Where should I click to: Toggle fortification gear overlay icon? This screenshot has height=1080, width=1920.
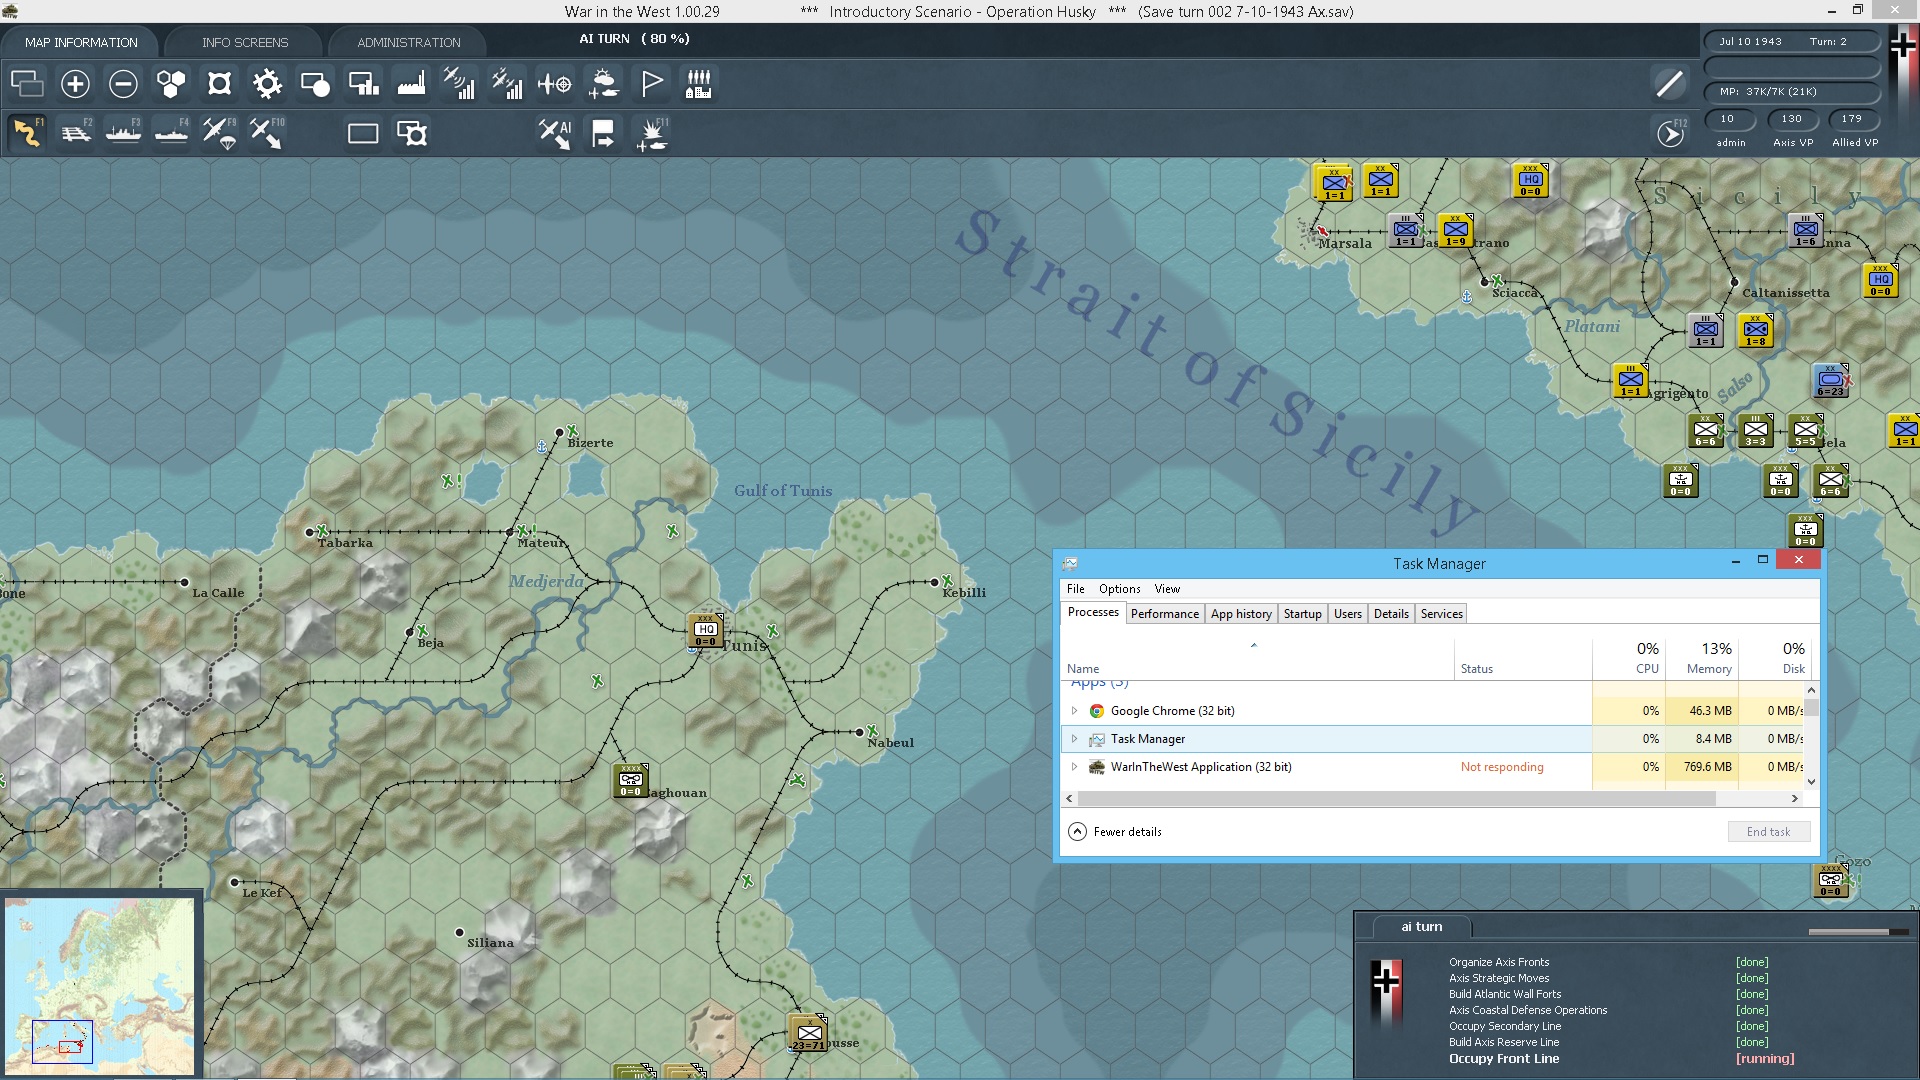pos(267,84)
